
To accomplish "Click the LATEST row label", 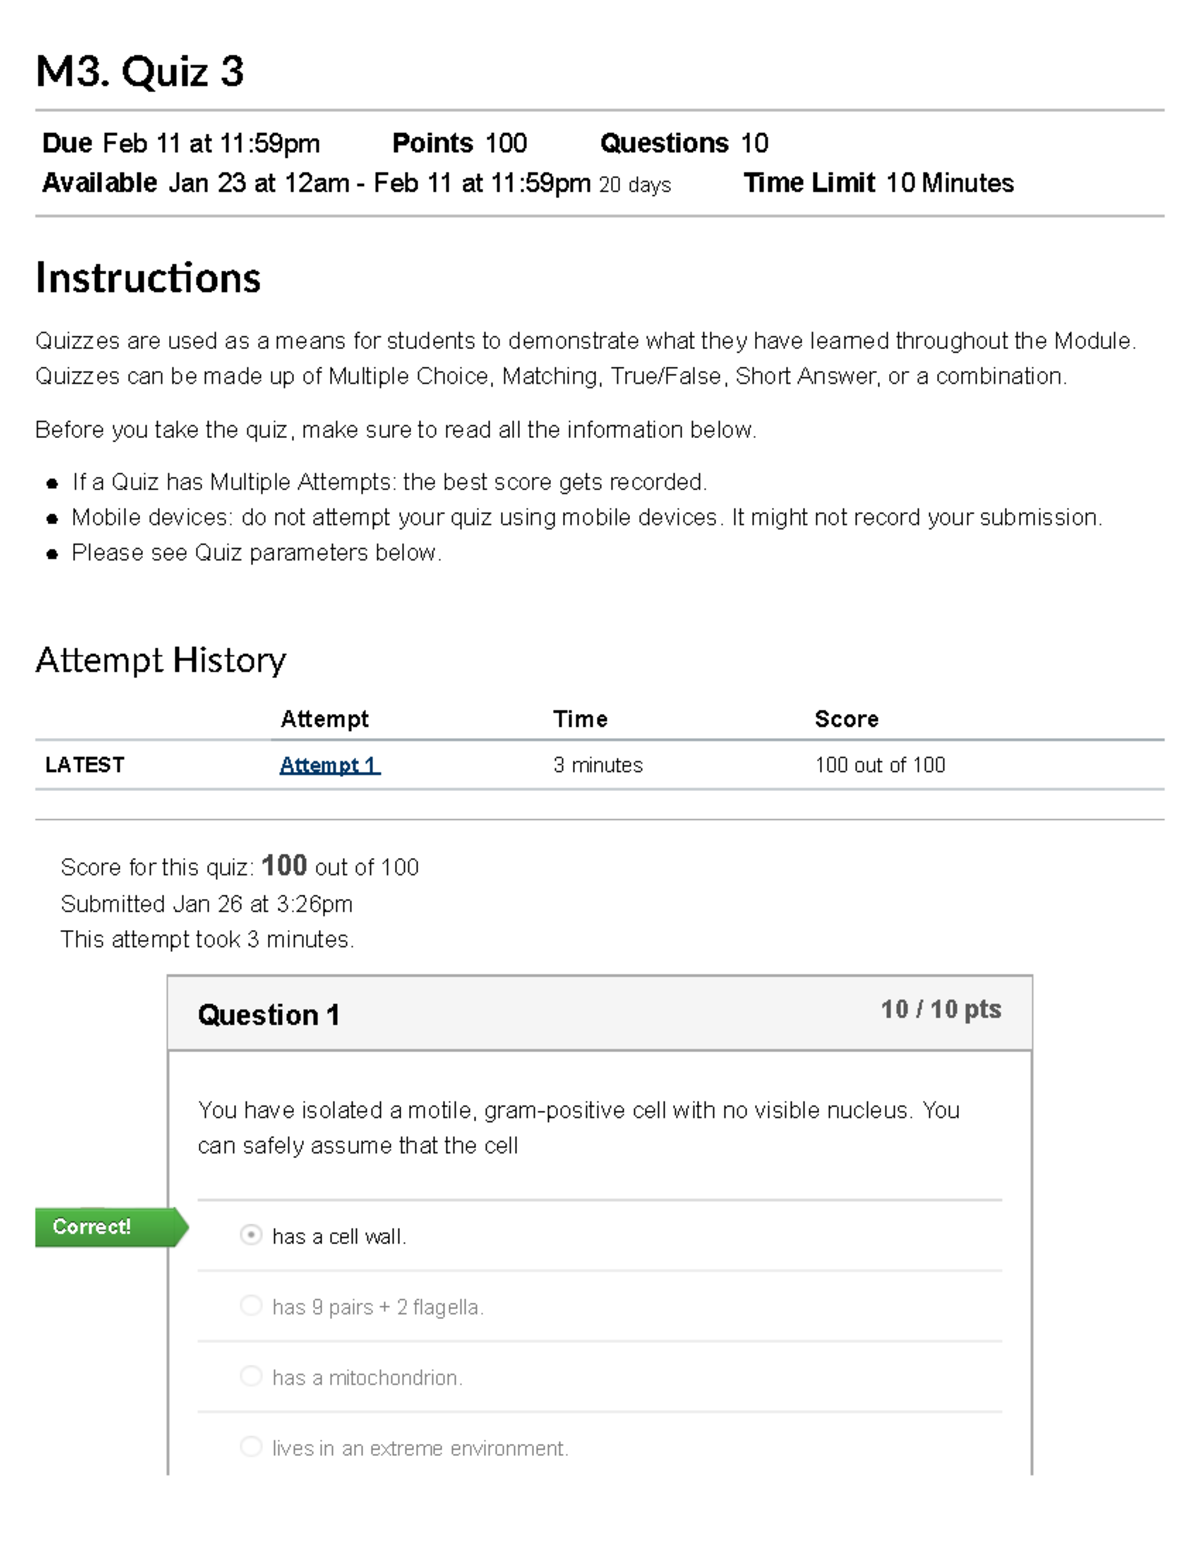I will point(85,765).
